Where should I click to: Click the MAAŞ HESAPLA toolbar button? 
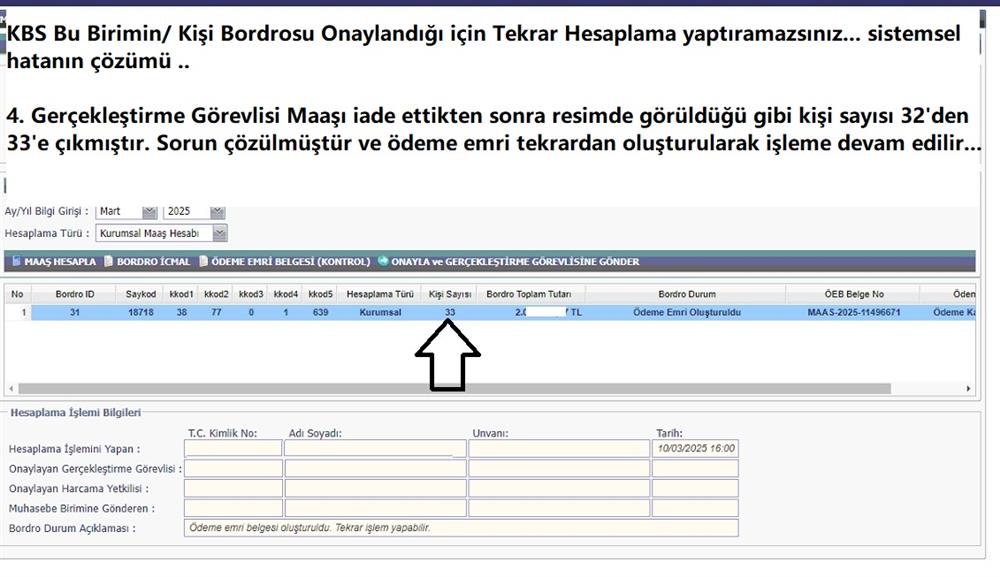54,261
